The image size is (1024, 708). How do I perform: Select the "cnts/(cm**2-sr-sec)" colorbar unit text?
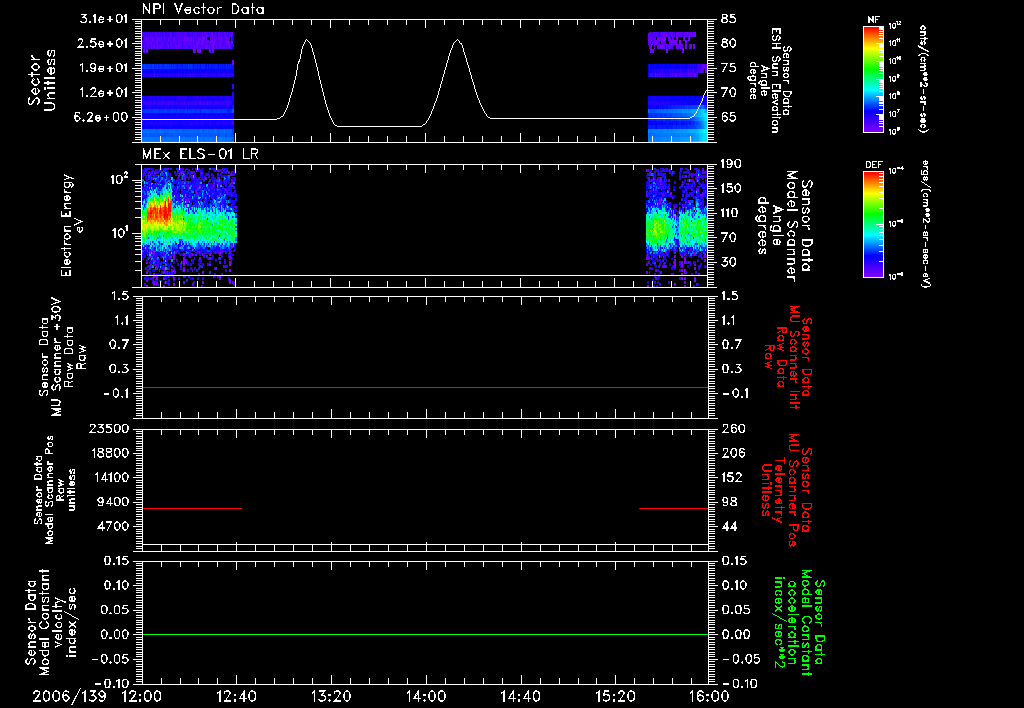[923, 78]
